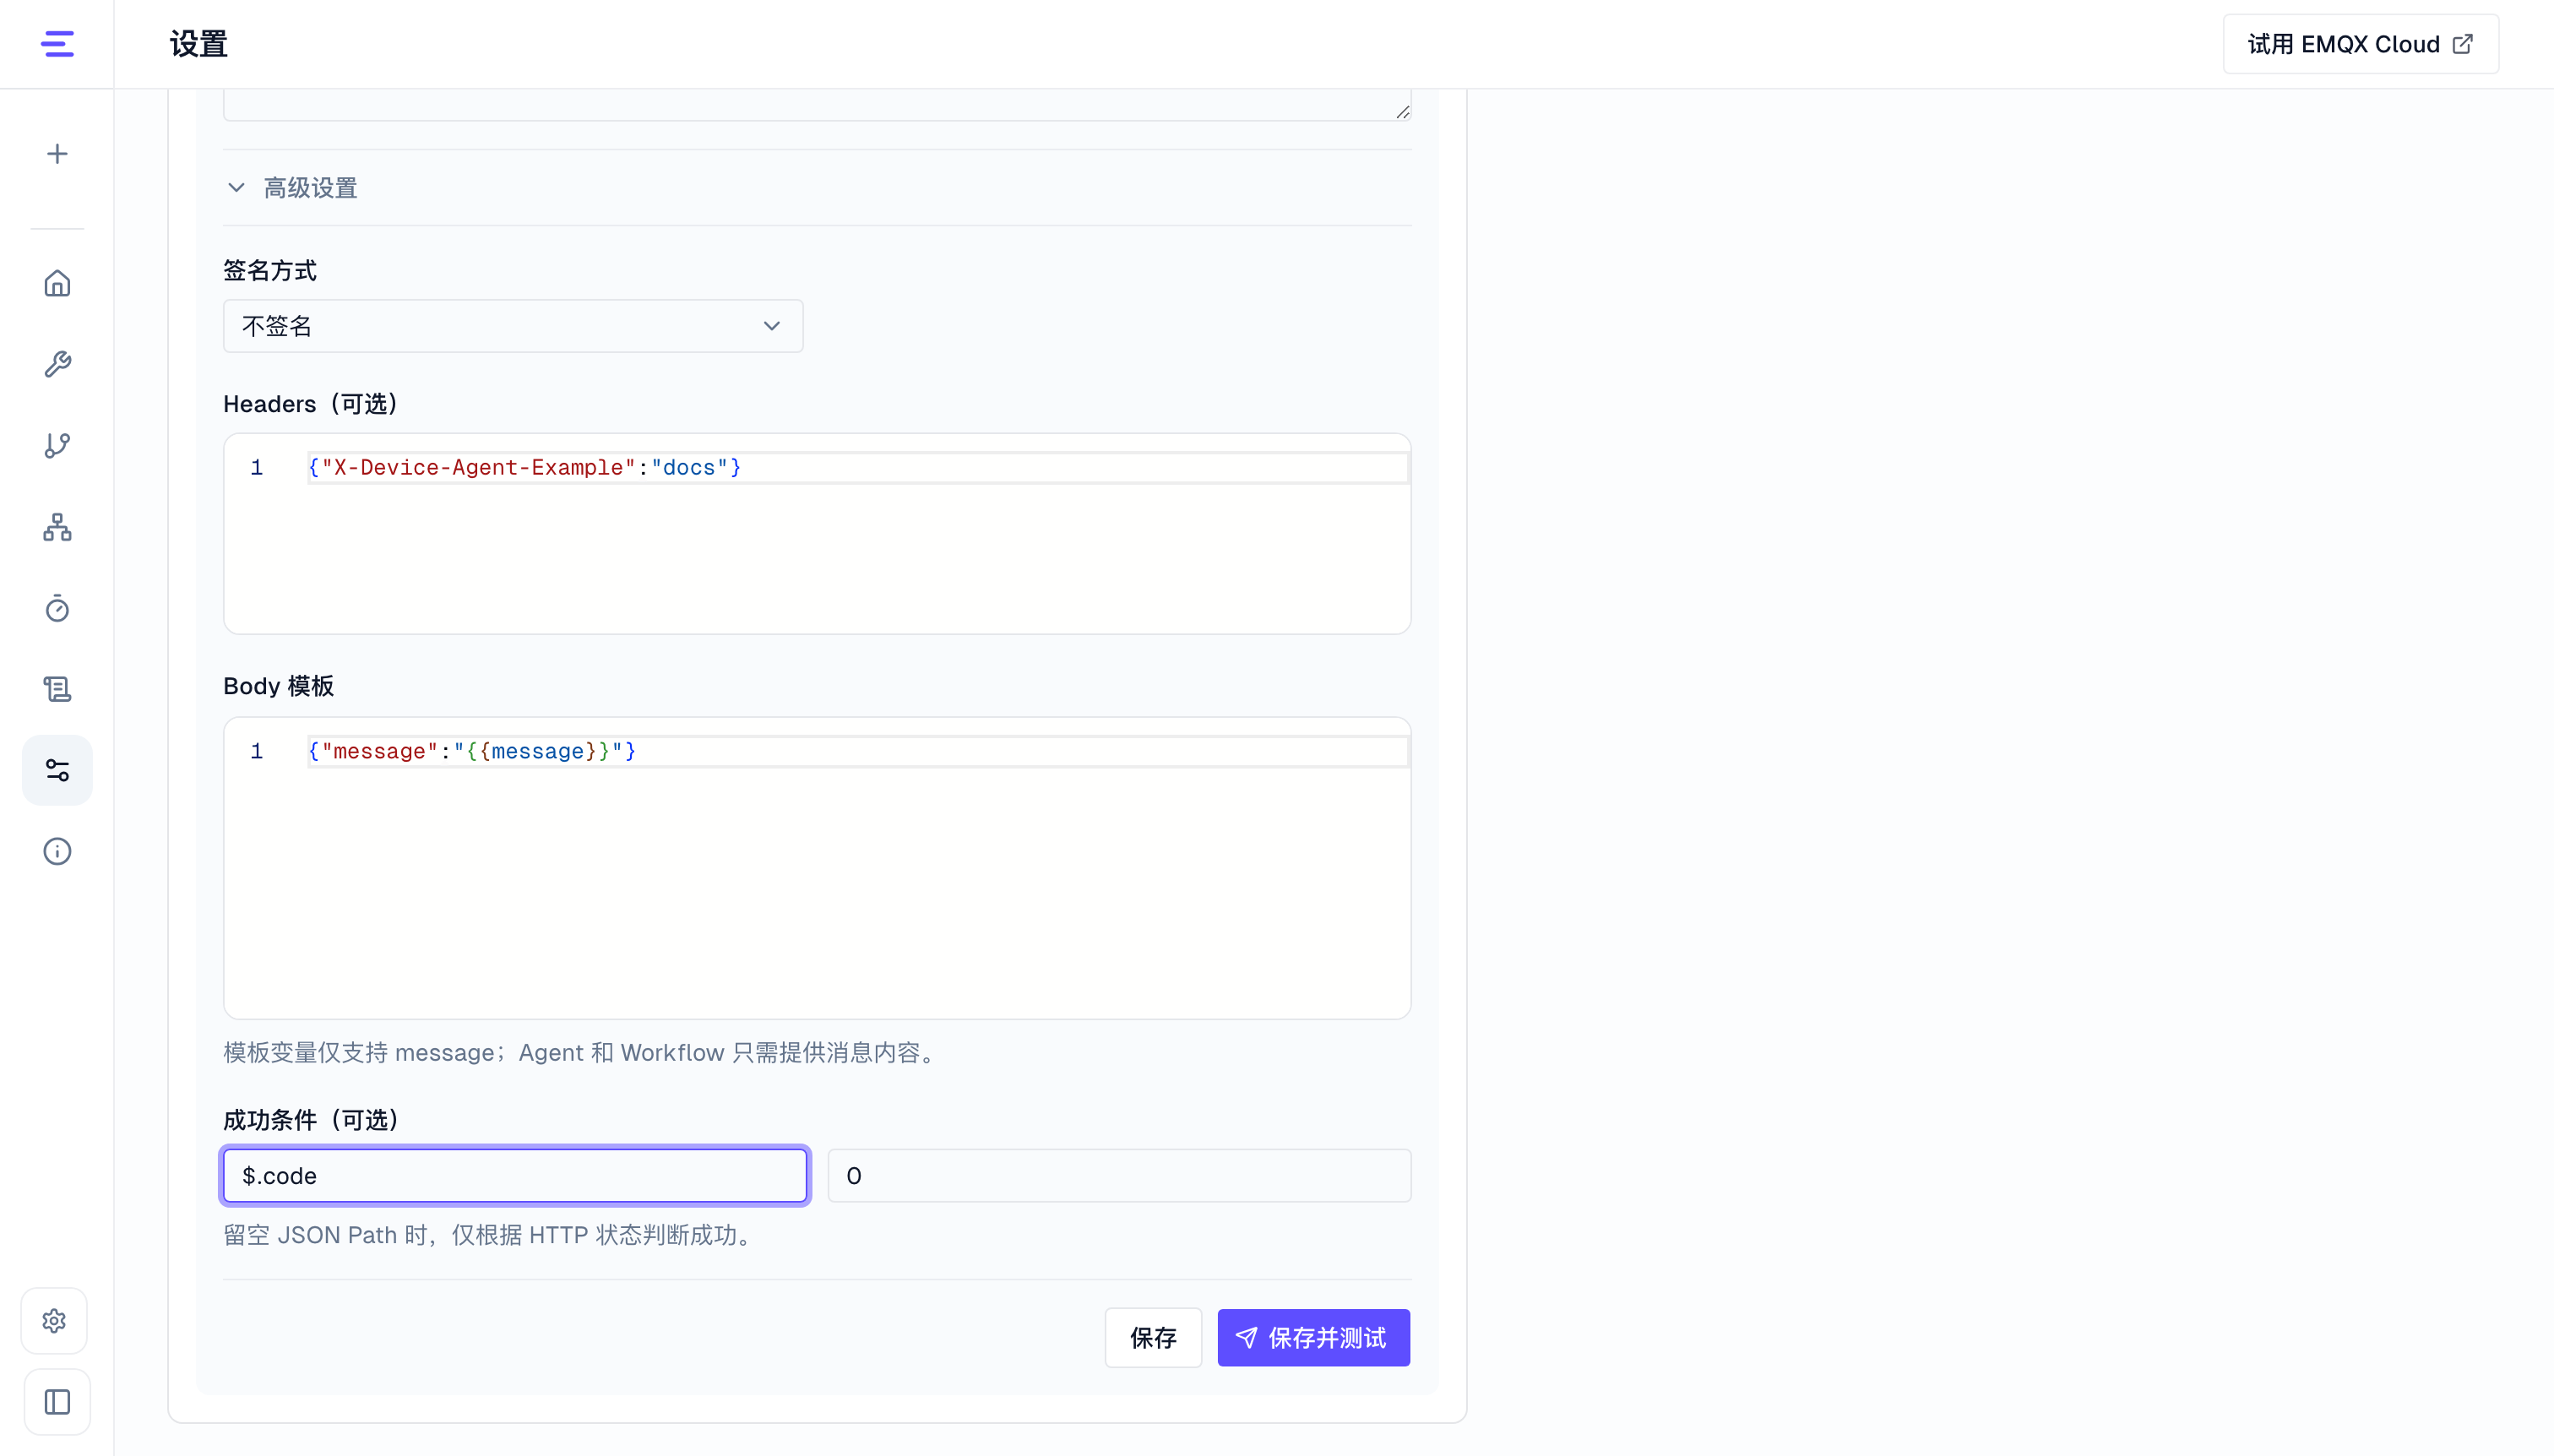The image size is (2554, 1456).
Task: Click into the Headers code editor line
Action: point(857,468)
